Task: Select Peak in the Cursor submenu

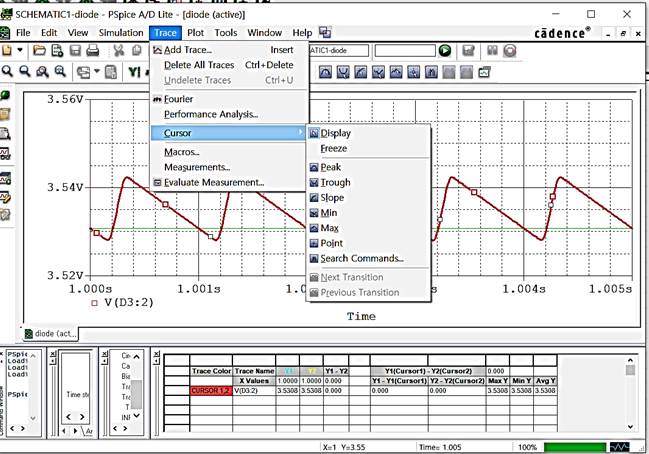Action: point(368,167)
